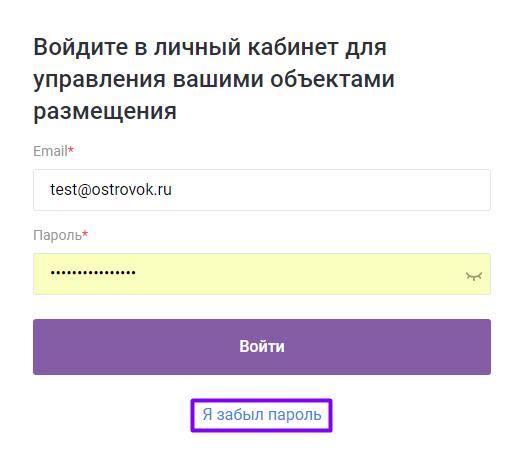Click the word кабинет in the heading

click(x=293, y=47)
